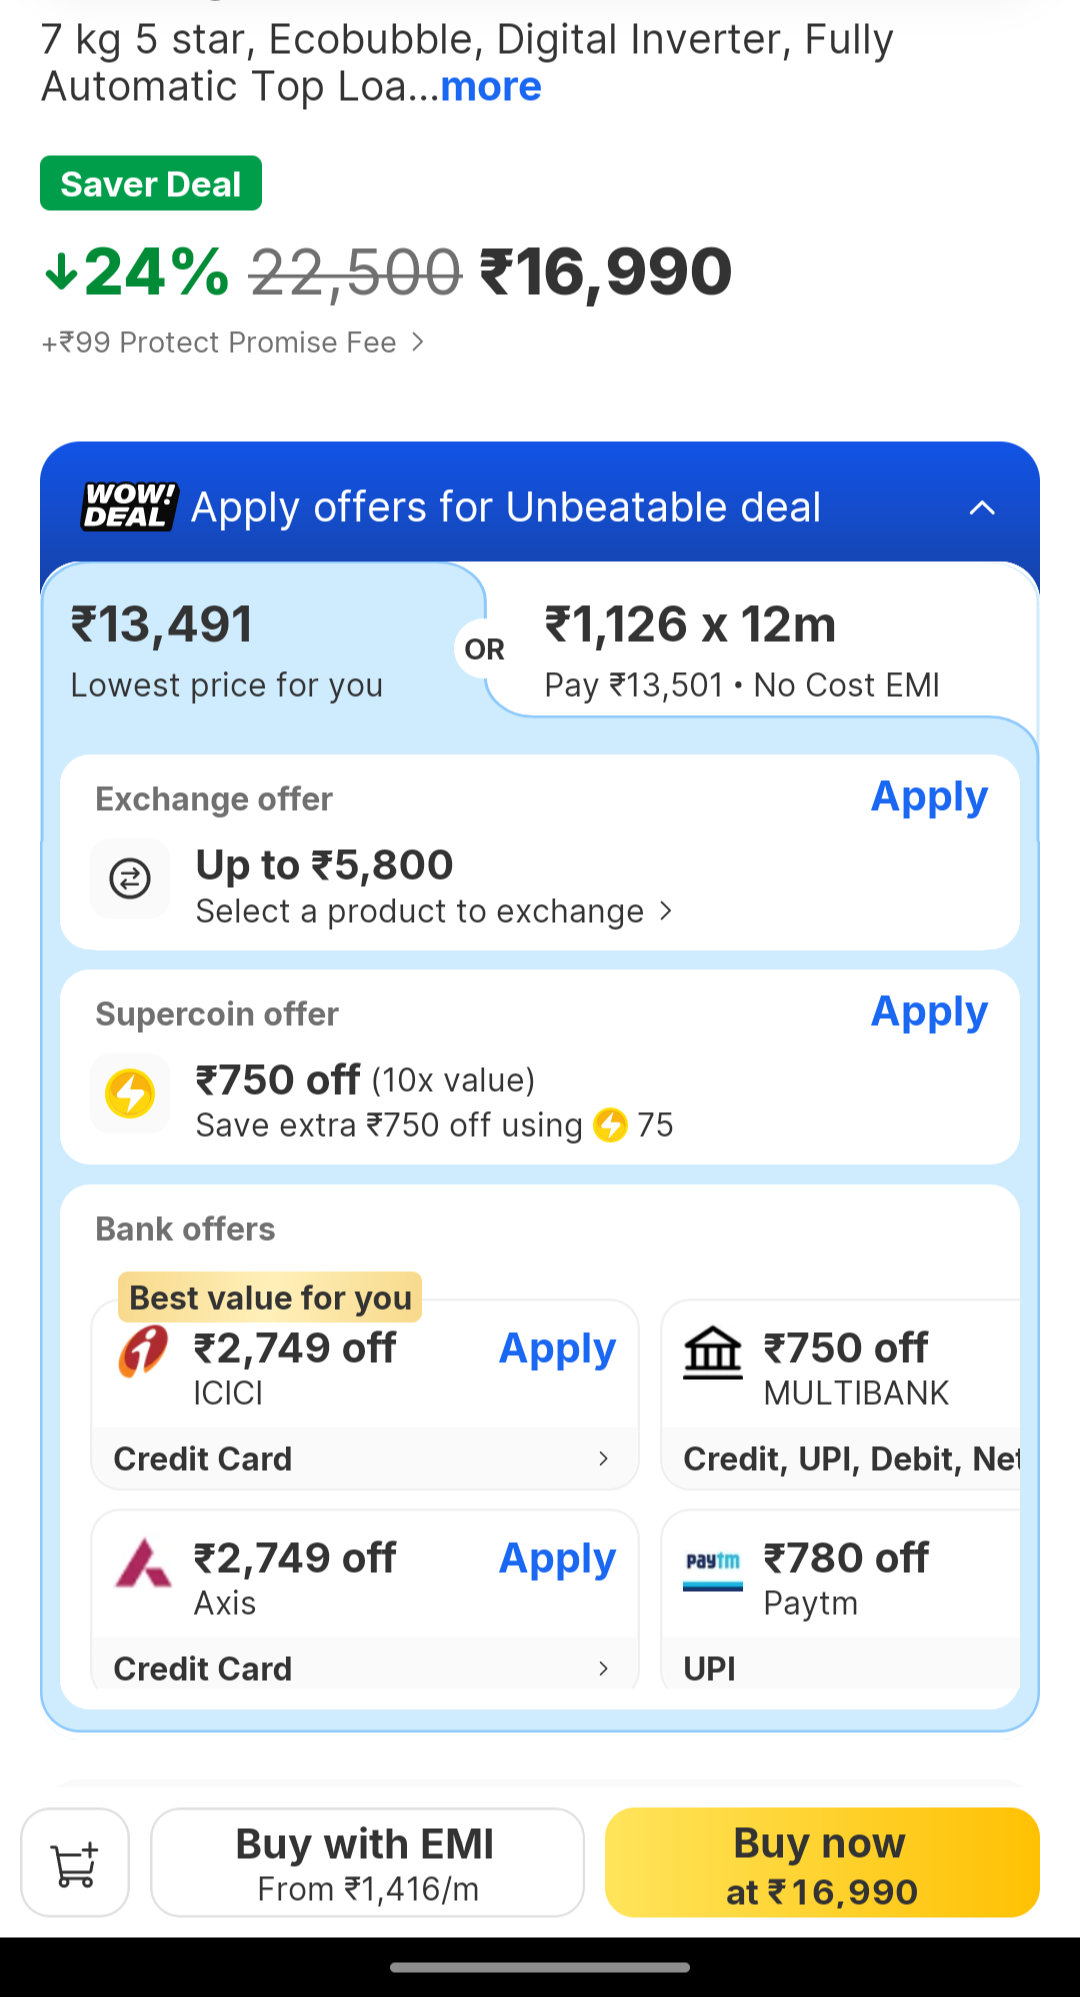Tap the Supercoin lightning icon

tap(130, 1093)
